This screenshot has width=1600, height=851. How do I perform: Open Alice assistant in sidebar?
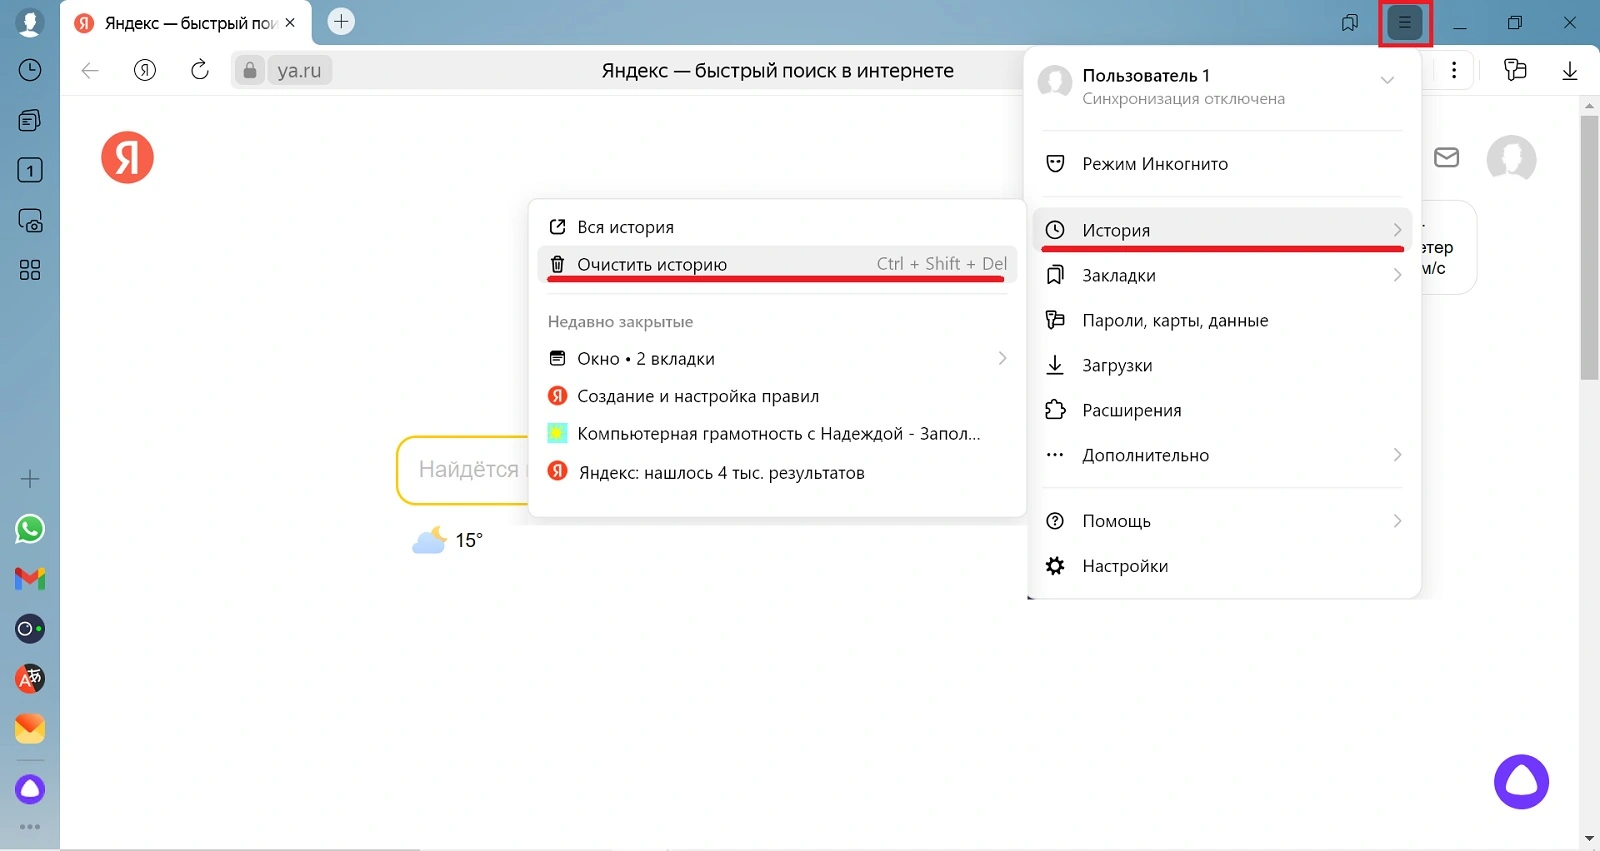(x=30, y=789)
